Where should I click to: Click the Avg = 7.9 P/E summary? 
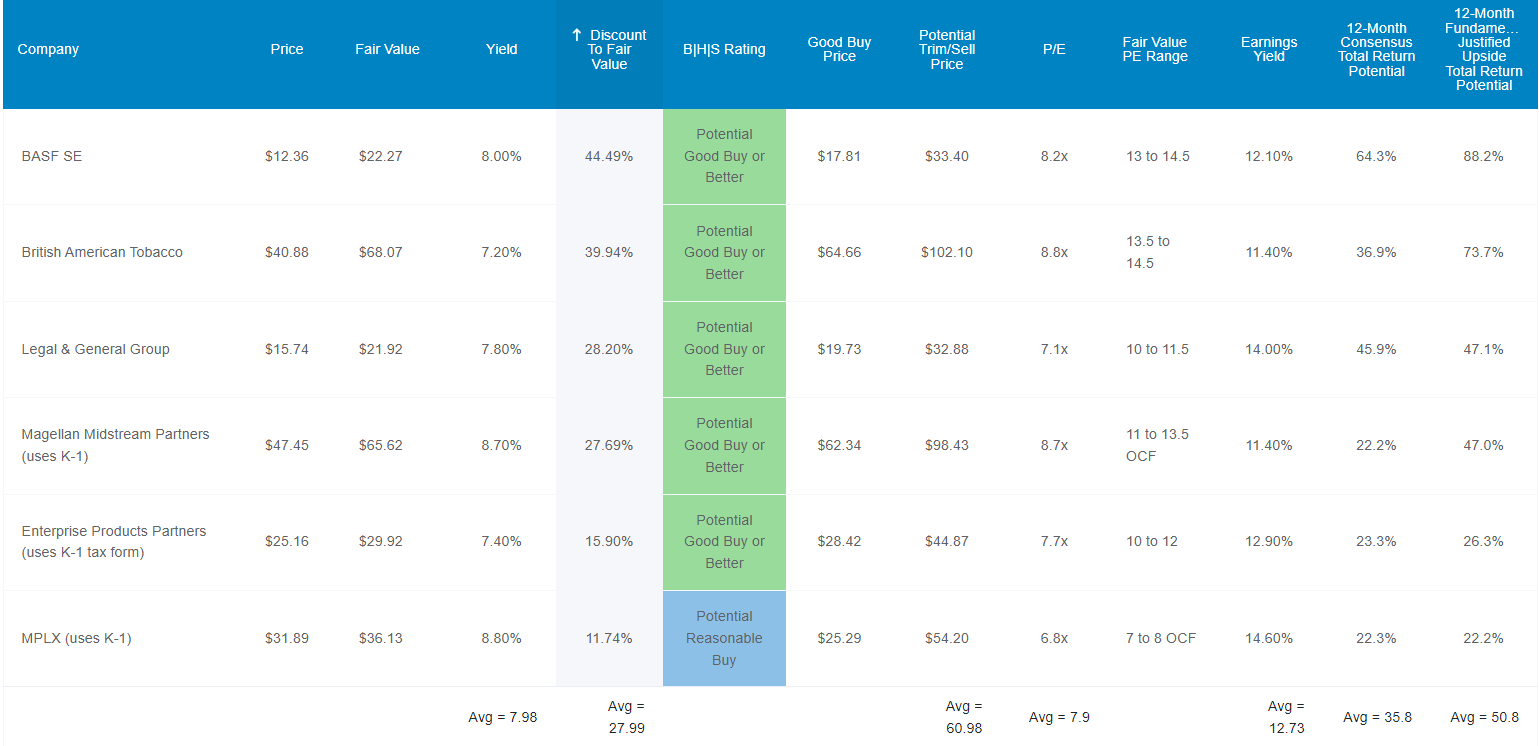(1059, 717)
